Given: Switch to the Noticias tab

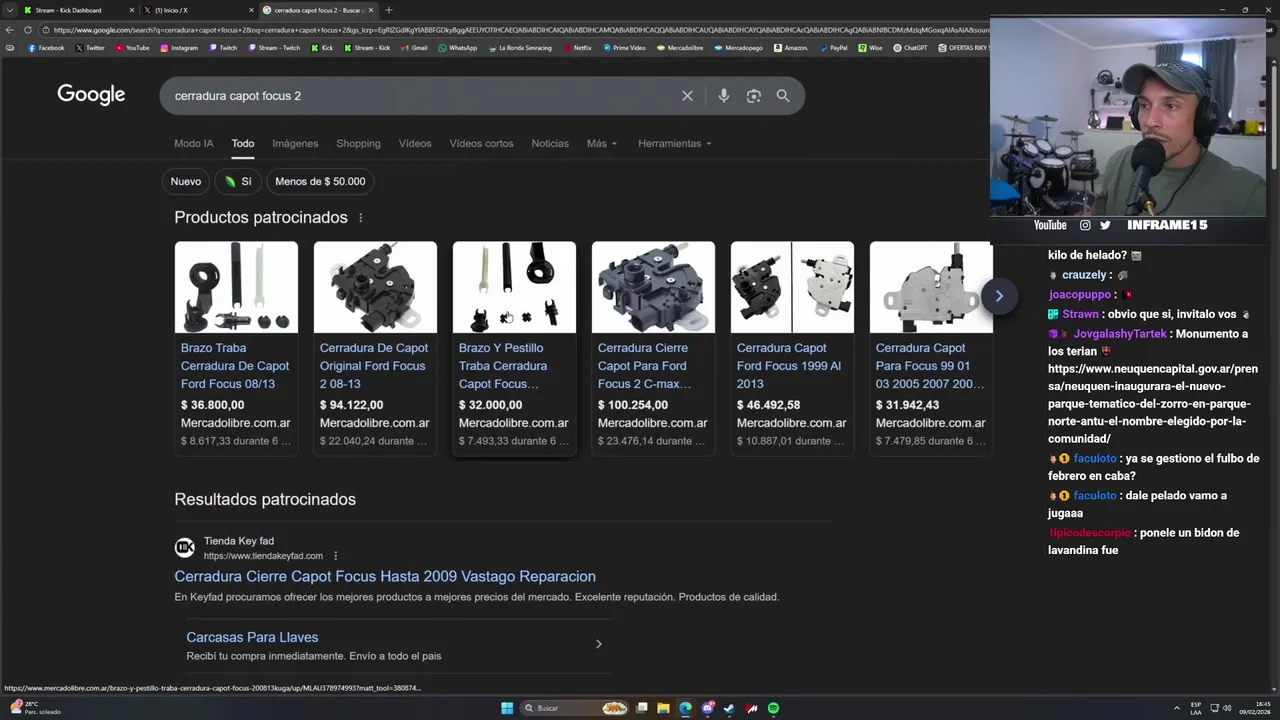Looking at the screenshot, I should tap(550, 143).
